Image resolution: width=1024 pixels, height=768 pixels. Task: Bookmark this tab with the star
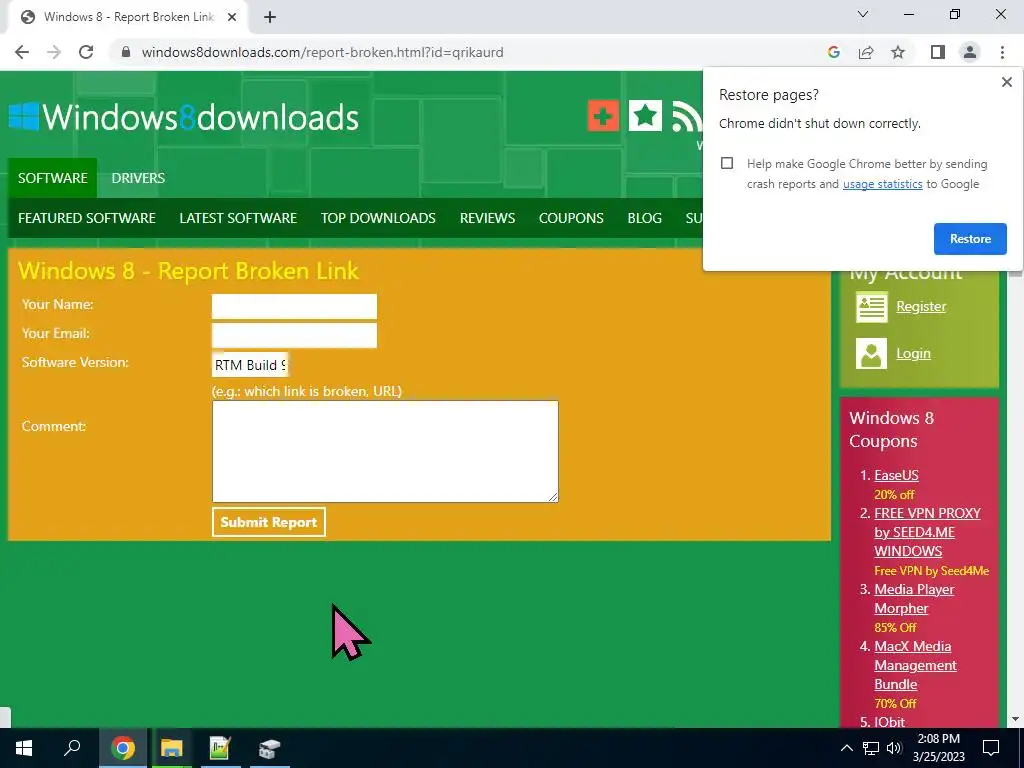pyautogui.click(x=898, y=52)
